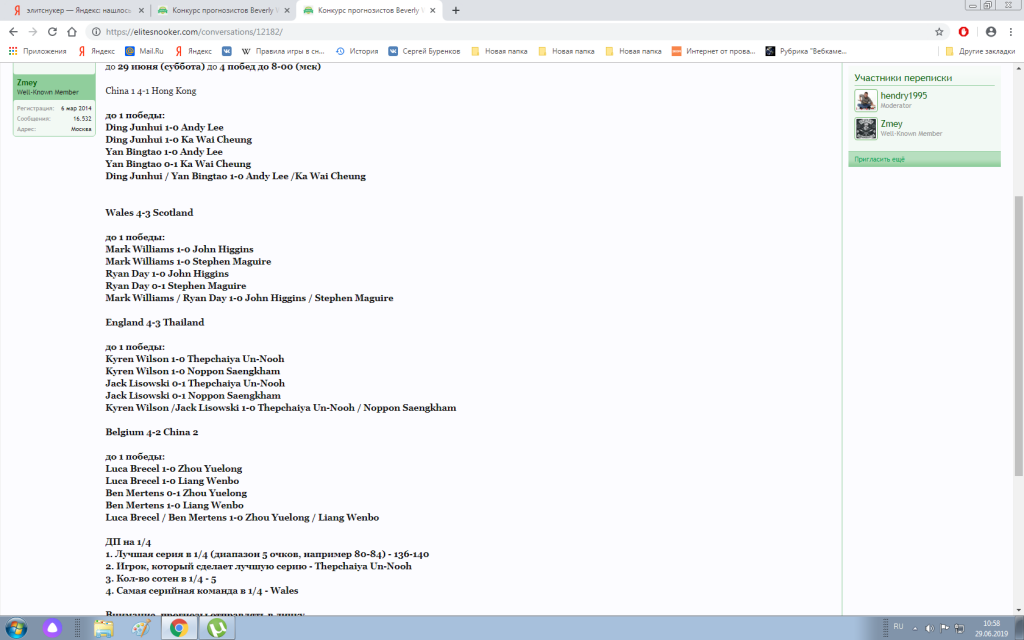Click the address bar URL field
Screen dimensions: 1024x640
tap(500, 31)
